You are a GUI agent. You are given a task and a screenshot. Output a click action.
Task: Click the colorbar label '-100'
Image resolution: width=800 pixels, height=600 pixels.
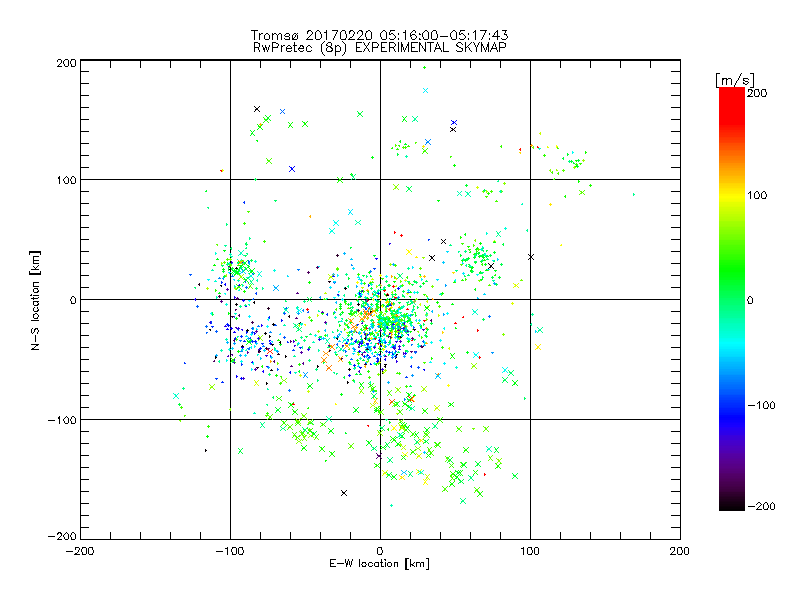761,406
